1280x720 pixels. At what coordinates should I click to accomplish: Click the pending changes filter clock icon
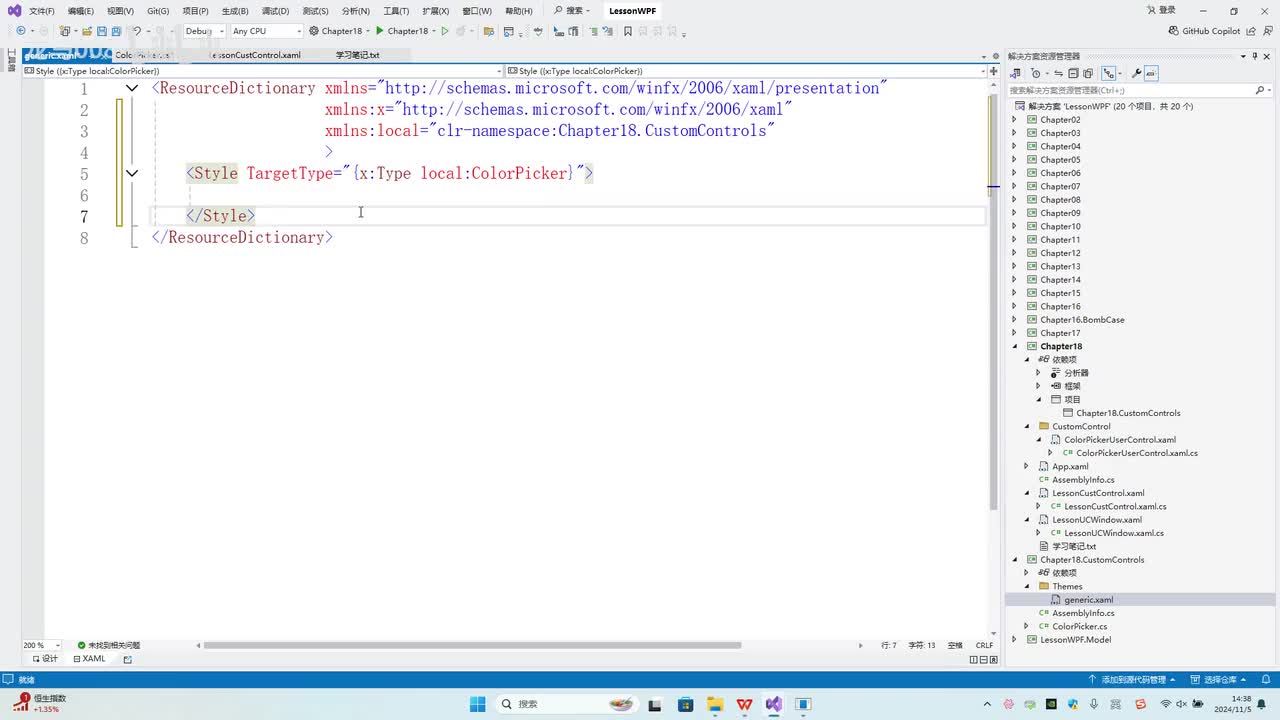pyautogui.click(x=1036, y=73)
